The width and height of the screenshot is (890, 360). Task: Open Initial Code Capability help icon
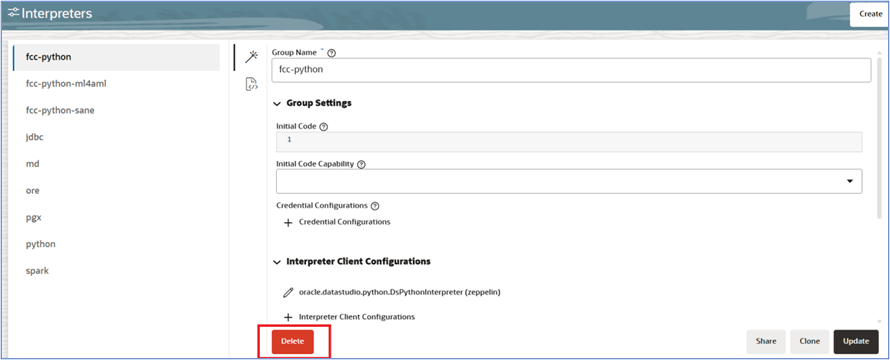(x=361, y=164)
